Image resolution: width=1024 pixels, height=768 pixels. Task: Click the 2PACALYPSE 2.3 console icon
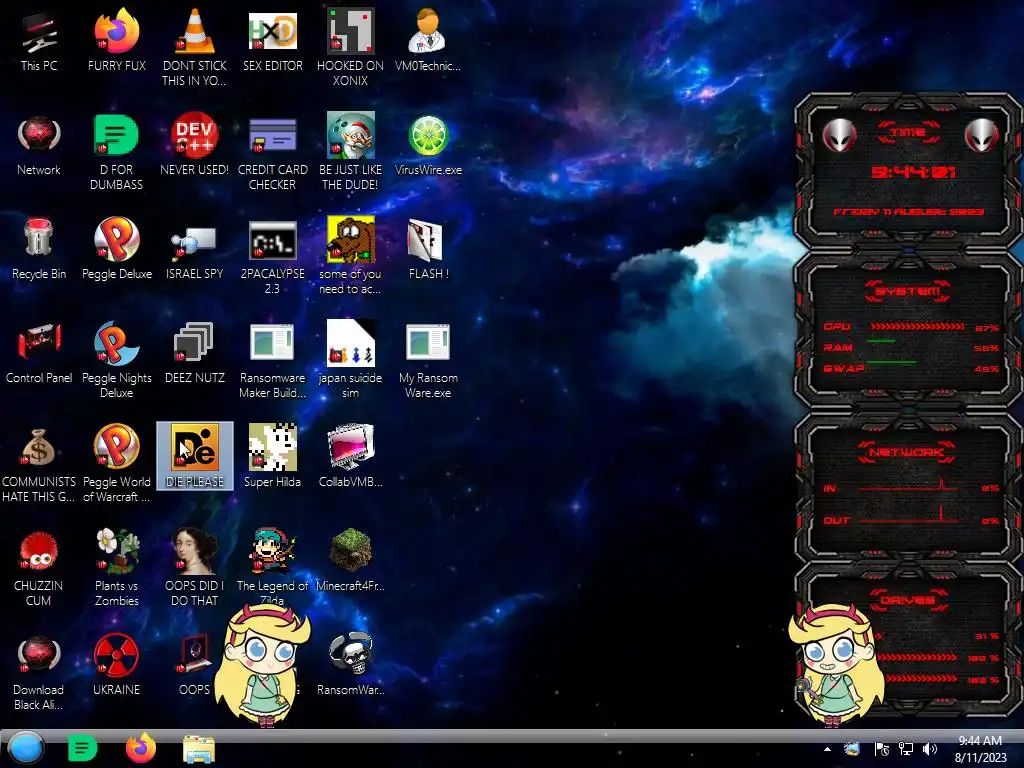click(x=272, y=255)
